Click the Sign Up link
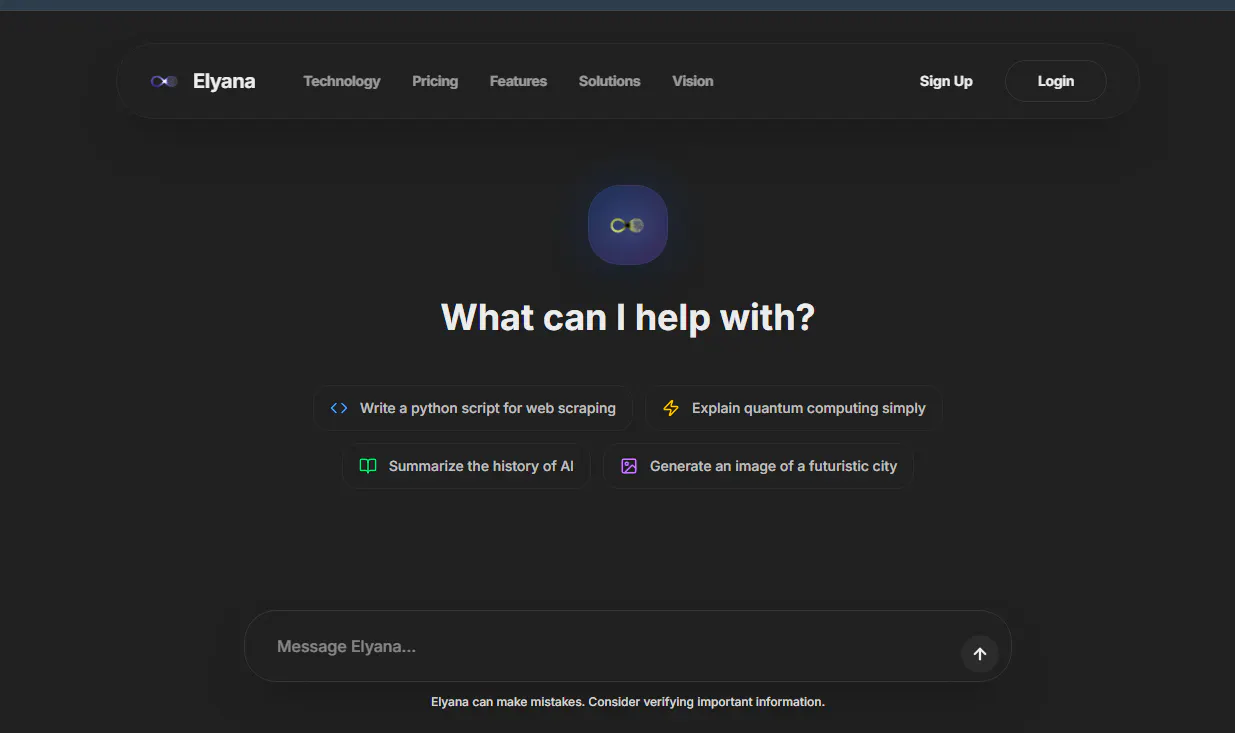 (946, 81)
